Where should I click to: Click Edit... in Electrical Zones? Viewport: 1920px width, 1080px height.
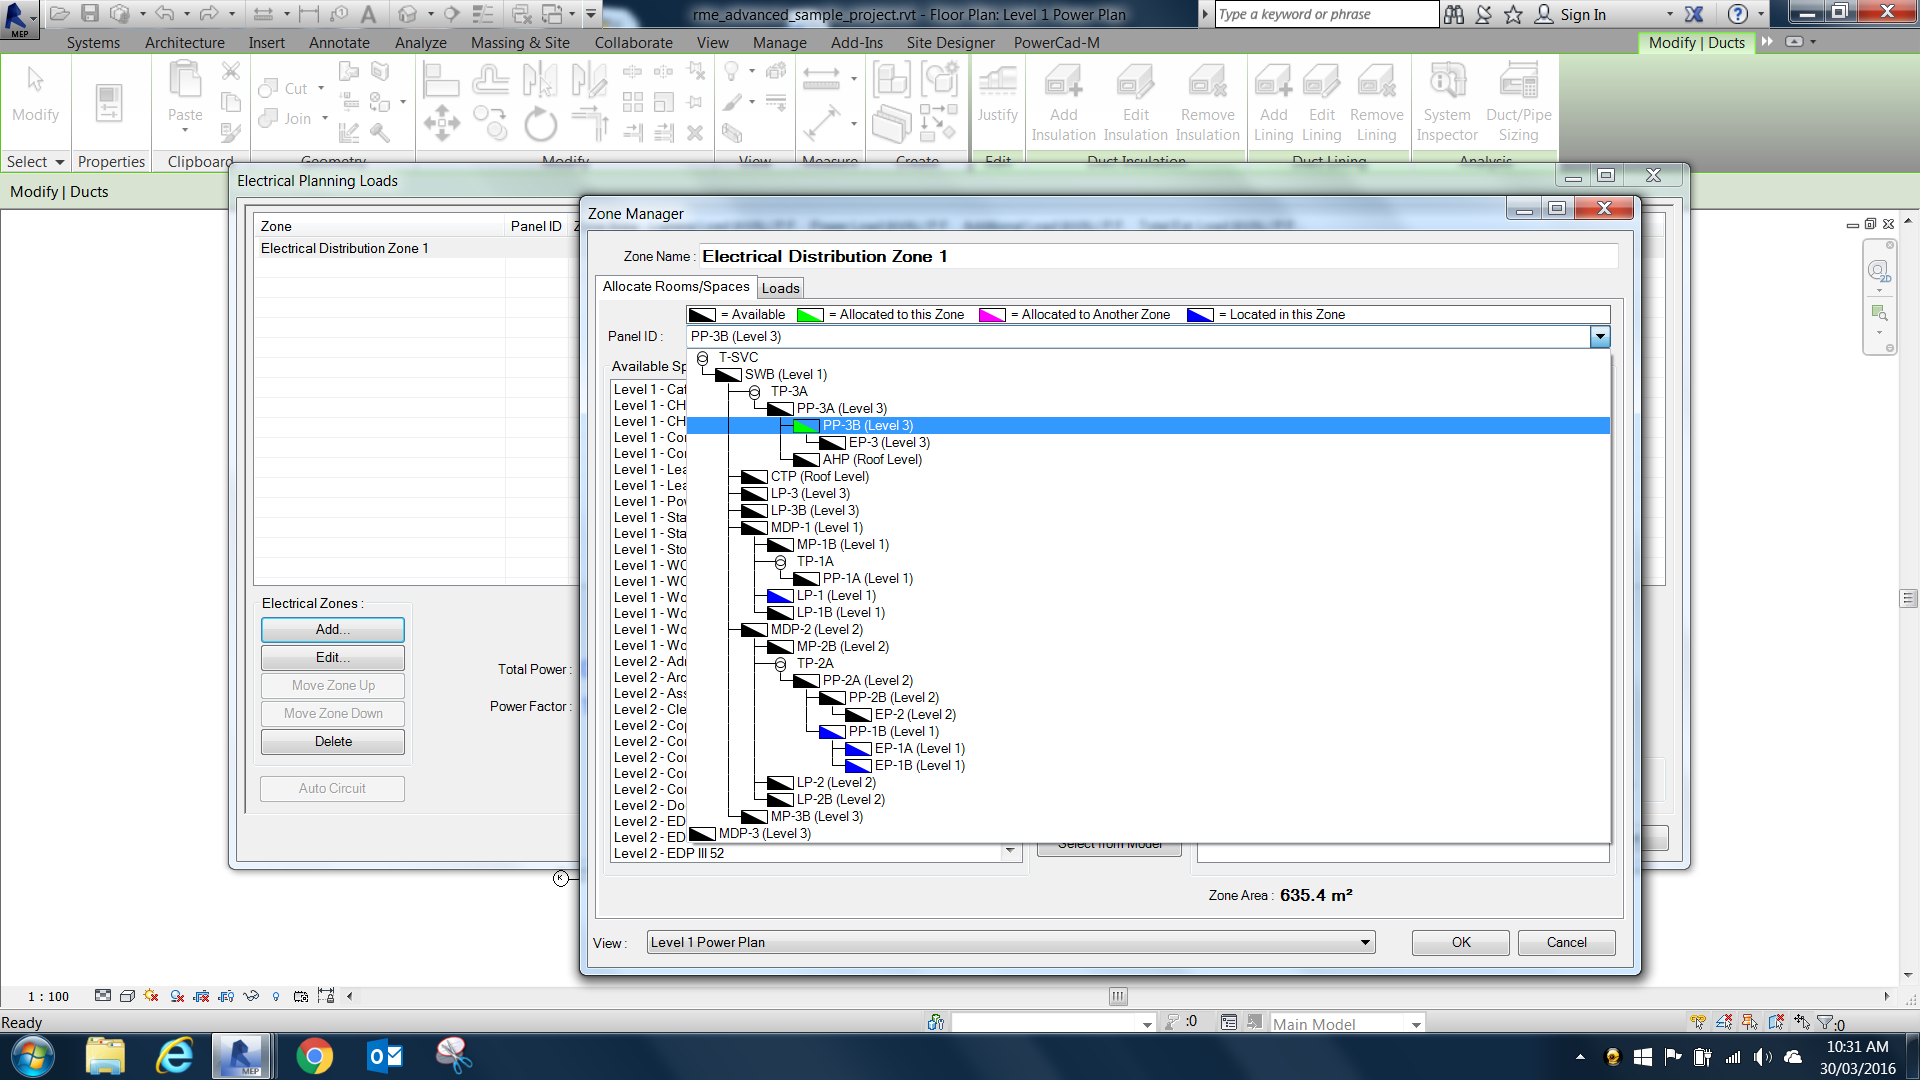[333, 657]
